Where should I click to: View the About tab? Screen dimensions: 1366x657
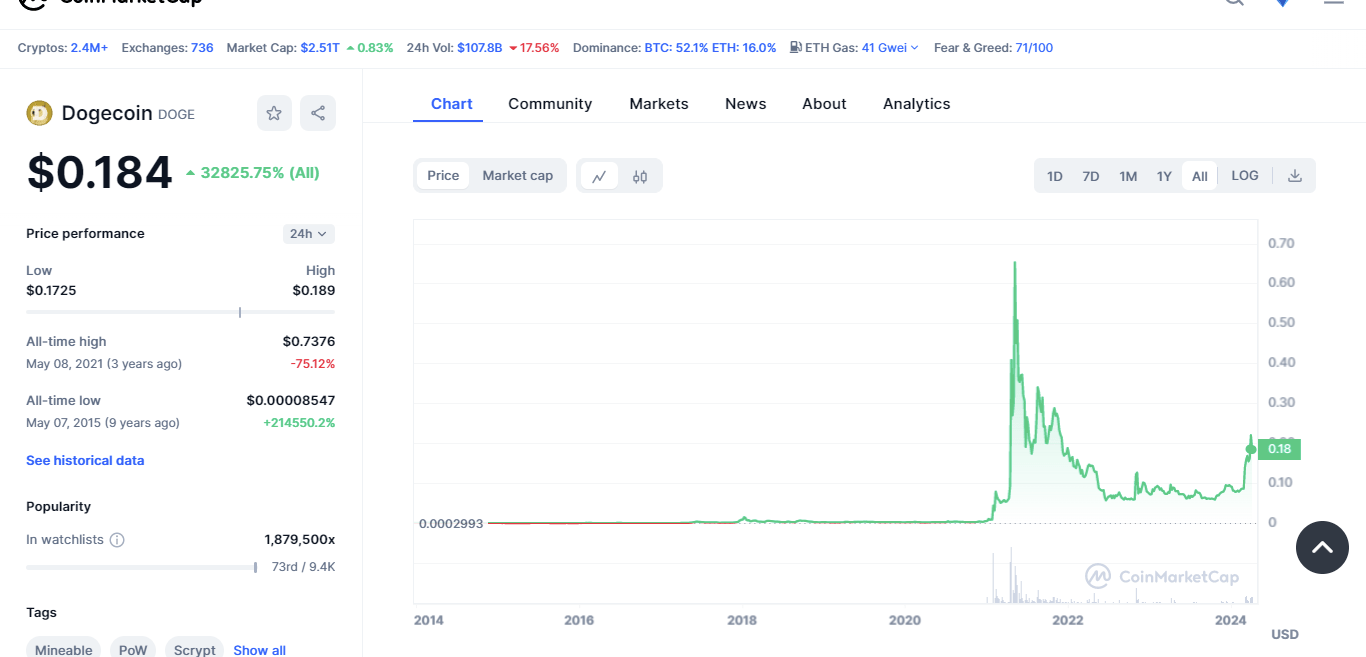point(824,104)
